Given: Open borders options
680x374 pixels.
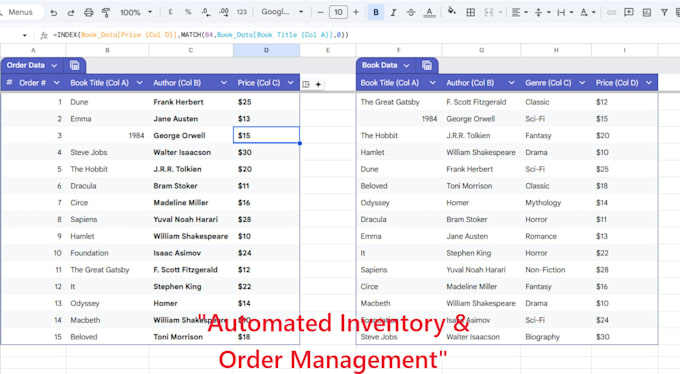Looking at the screenshot, I should 471,13.
